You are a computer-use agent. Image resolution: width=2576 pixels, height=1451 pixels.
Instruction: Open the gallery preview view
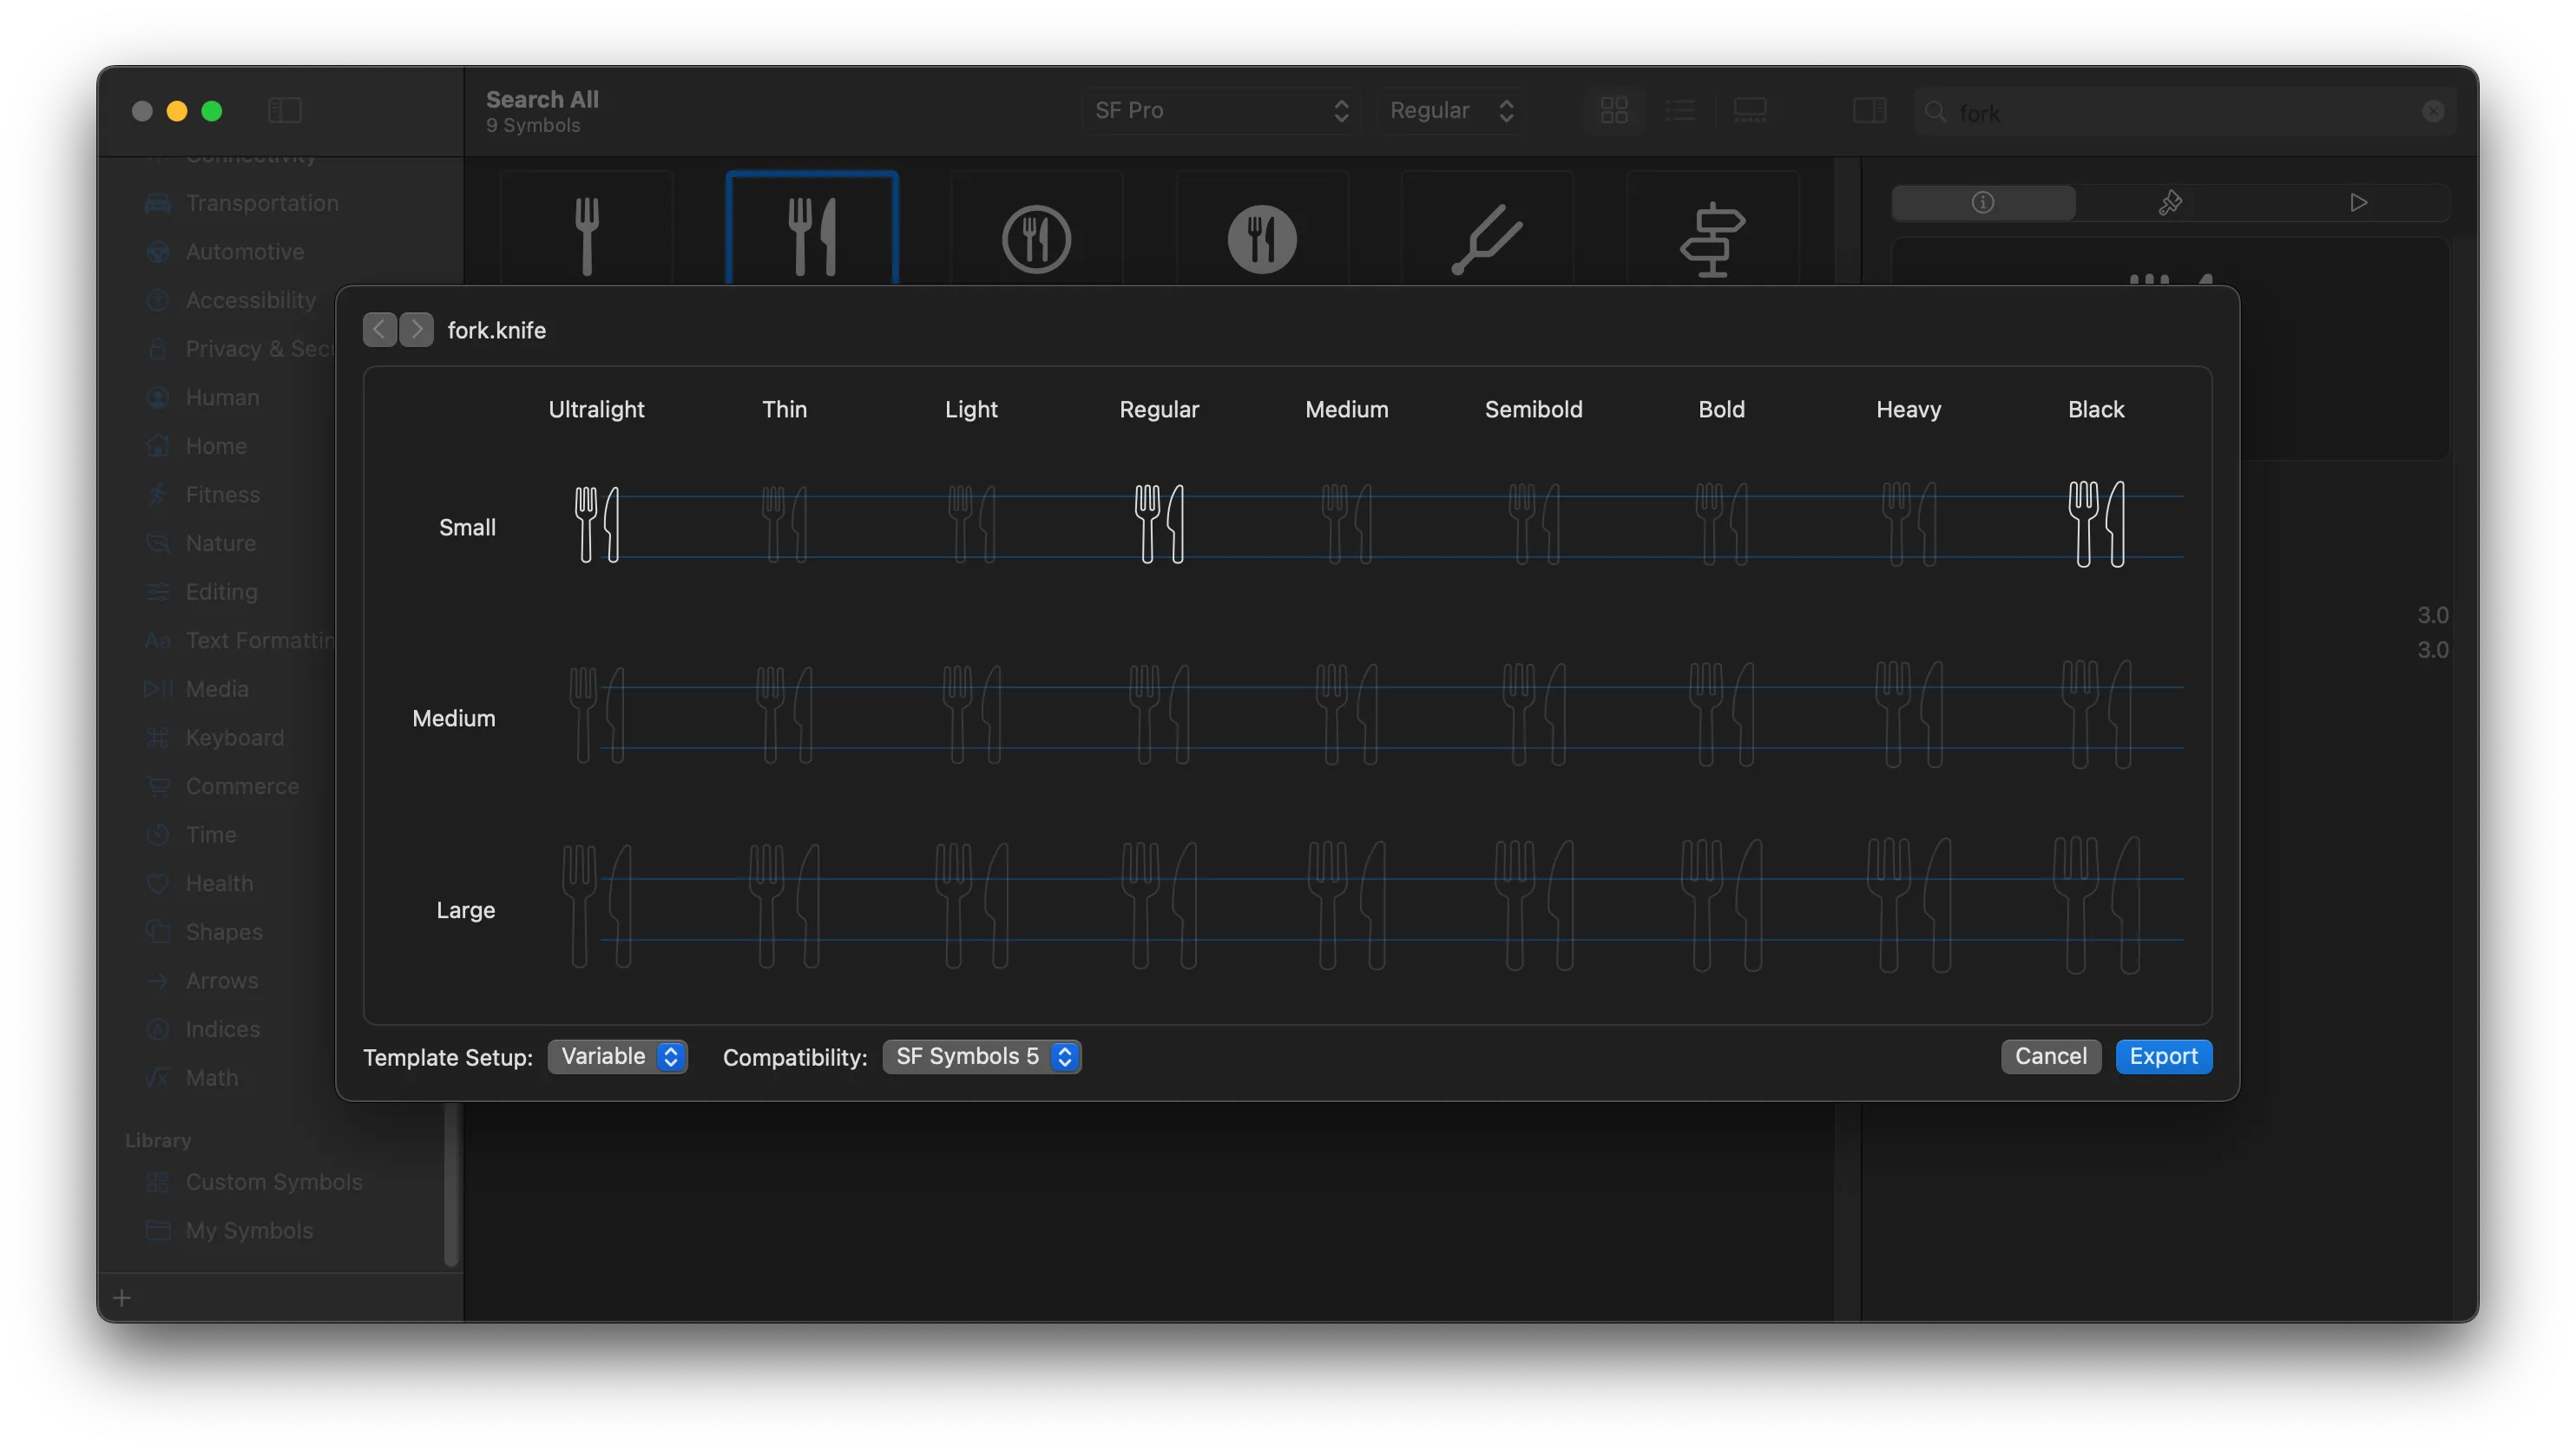(1750, 110)
